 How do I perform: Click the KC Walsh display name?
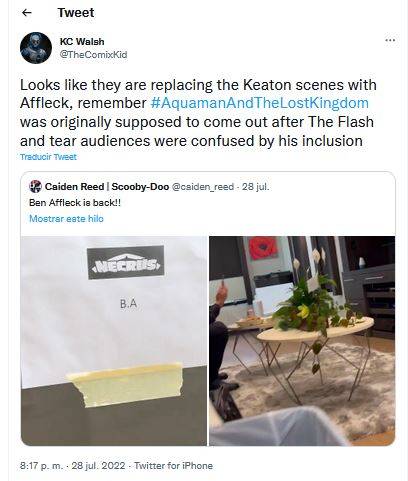pos(82,42)
